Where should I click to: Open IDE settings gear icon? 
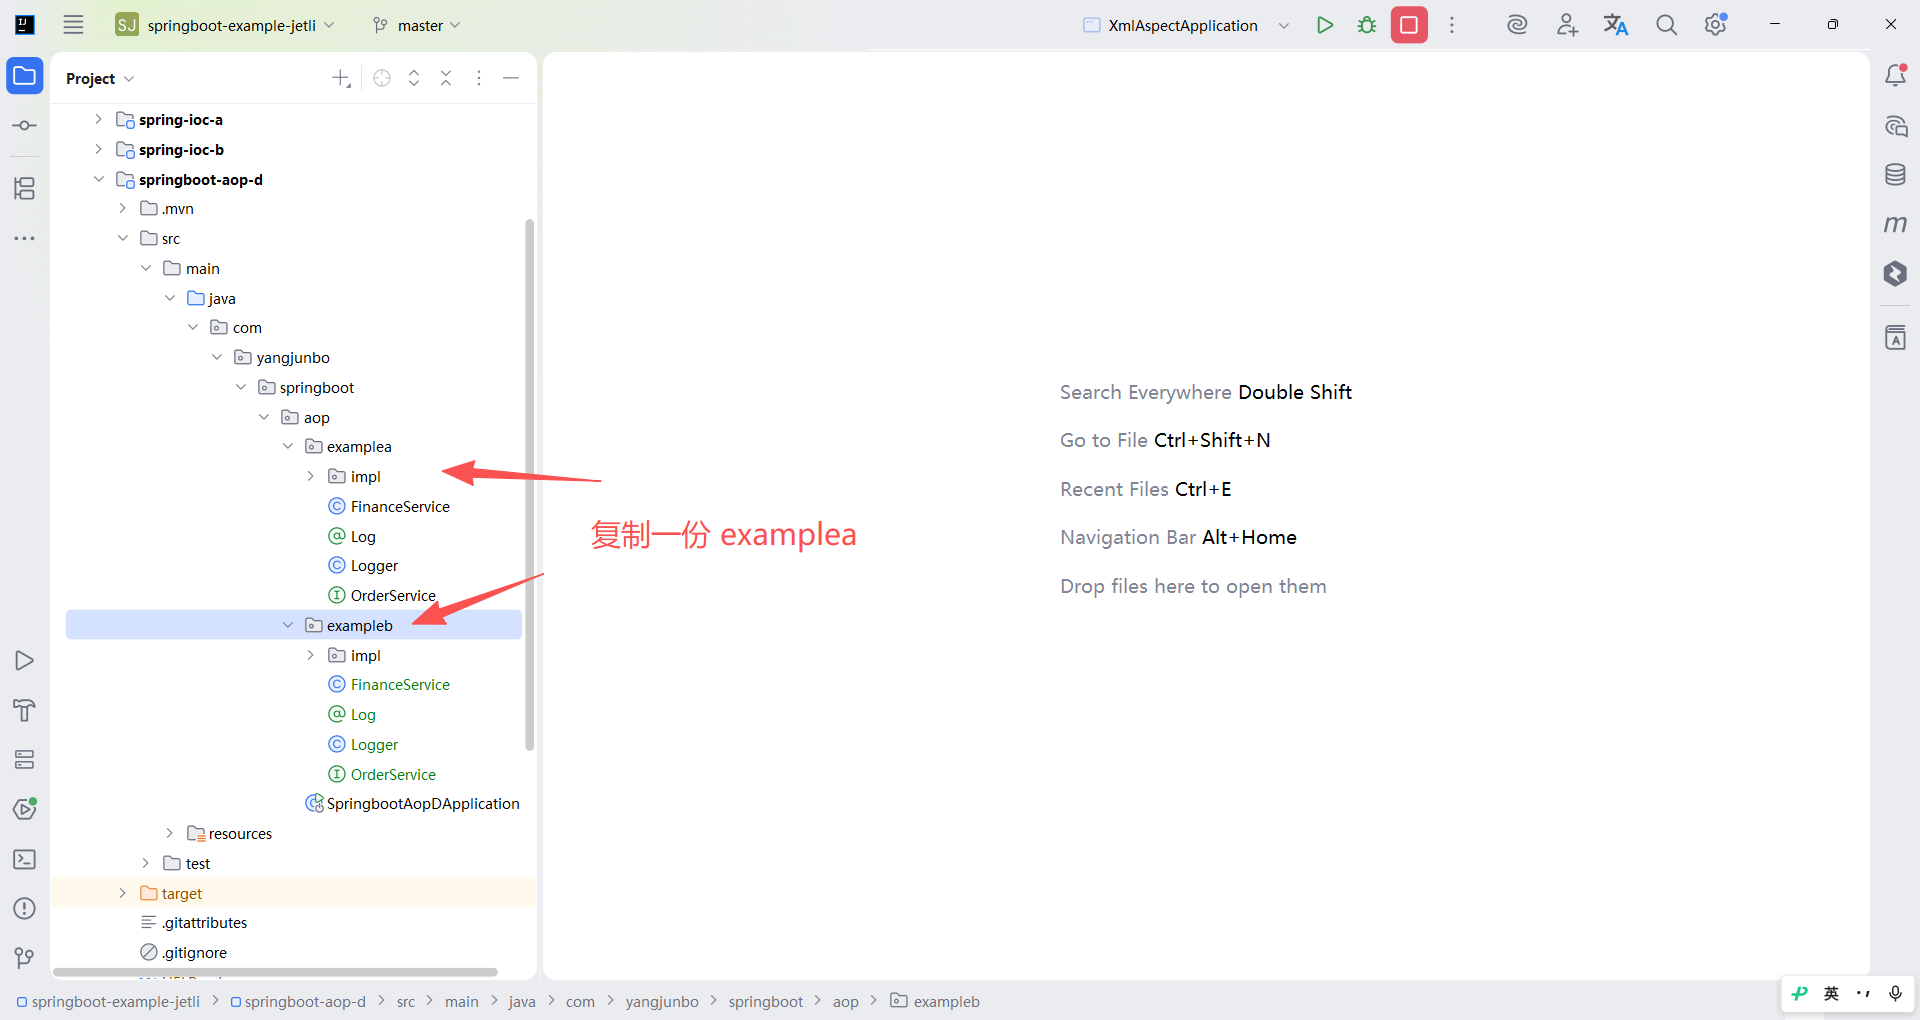point(1716,25)
